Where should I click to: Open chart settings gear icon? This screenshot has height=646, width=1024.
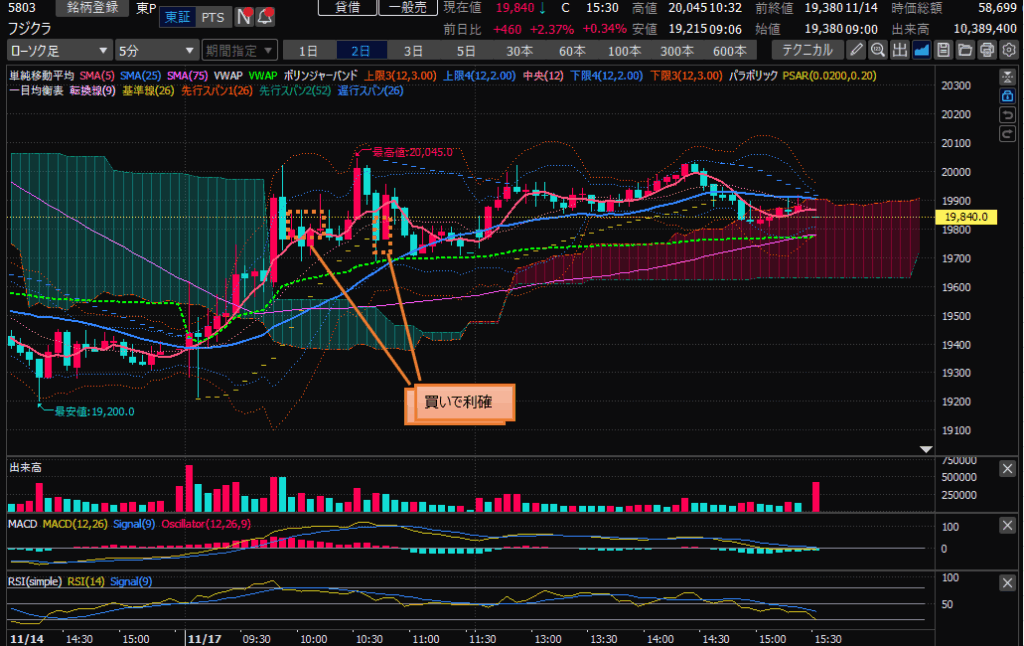(1008, 50)
